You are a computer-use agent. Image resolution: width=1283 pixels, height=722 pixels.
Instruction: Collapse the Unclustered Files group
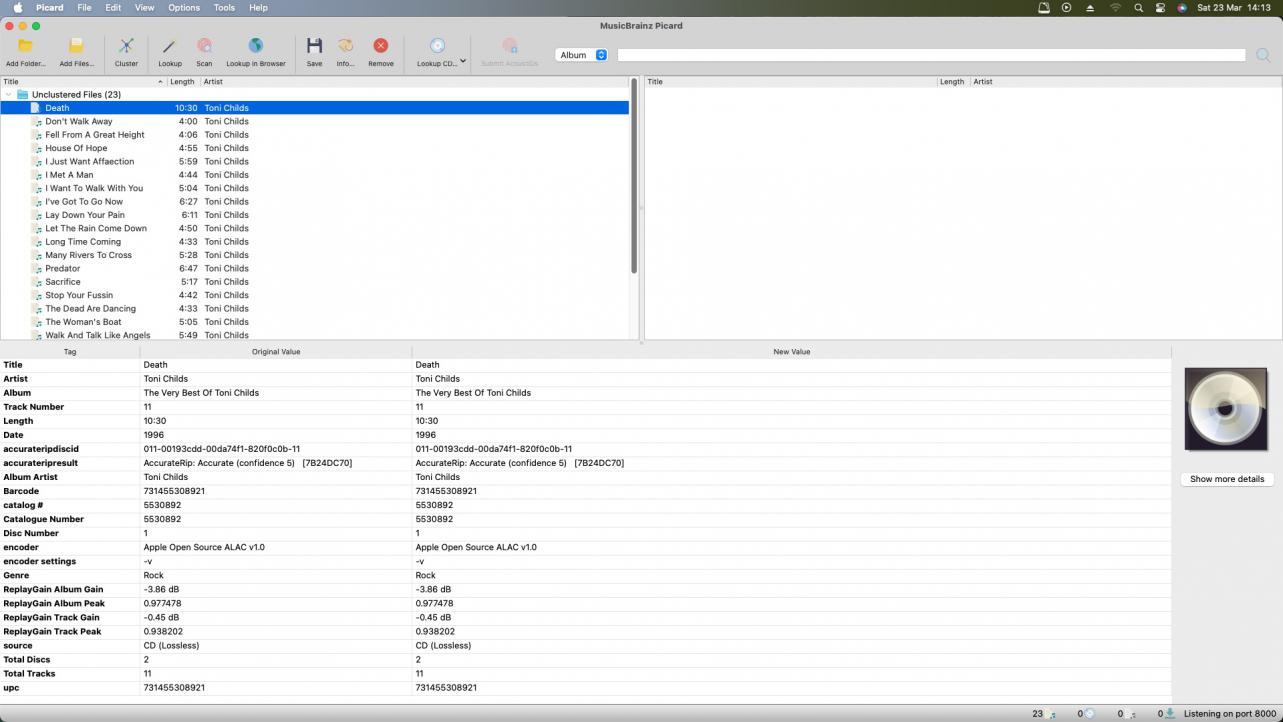point(9,95)
